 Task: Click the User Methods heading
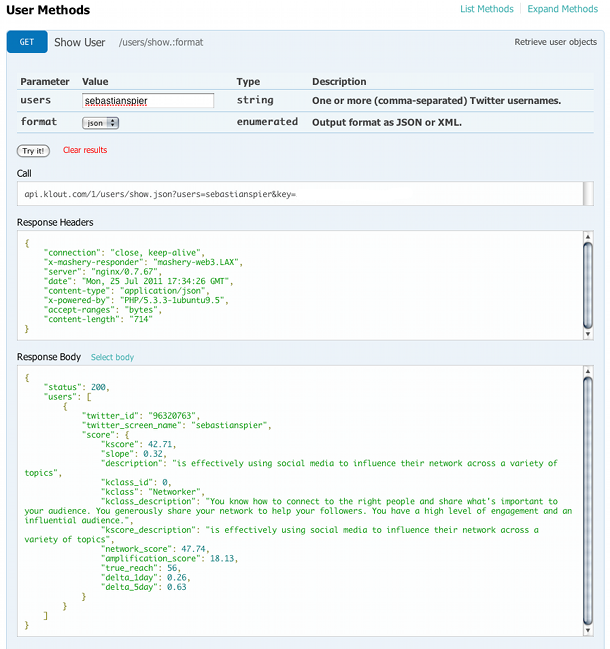pyautogui.click(x=48, y=10)
